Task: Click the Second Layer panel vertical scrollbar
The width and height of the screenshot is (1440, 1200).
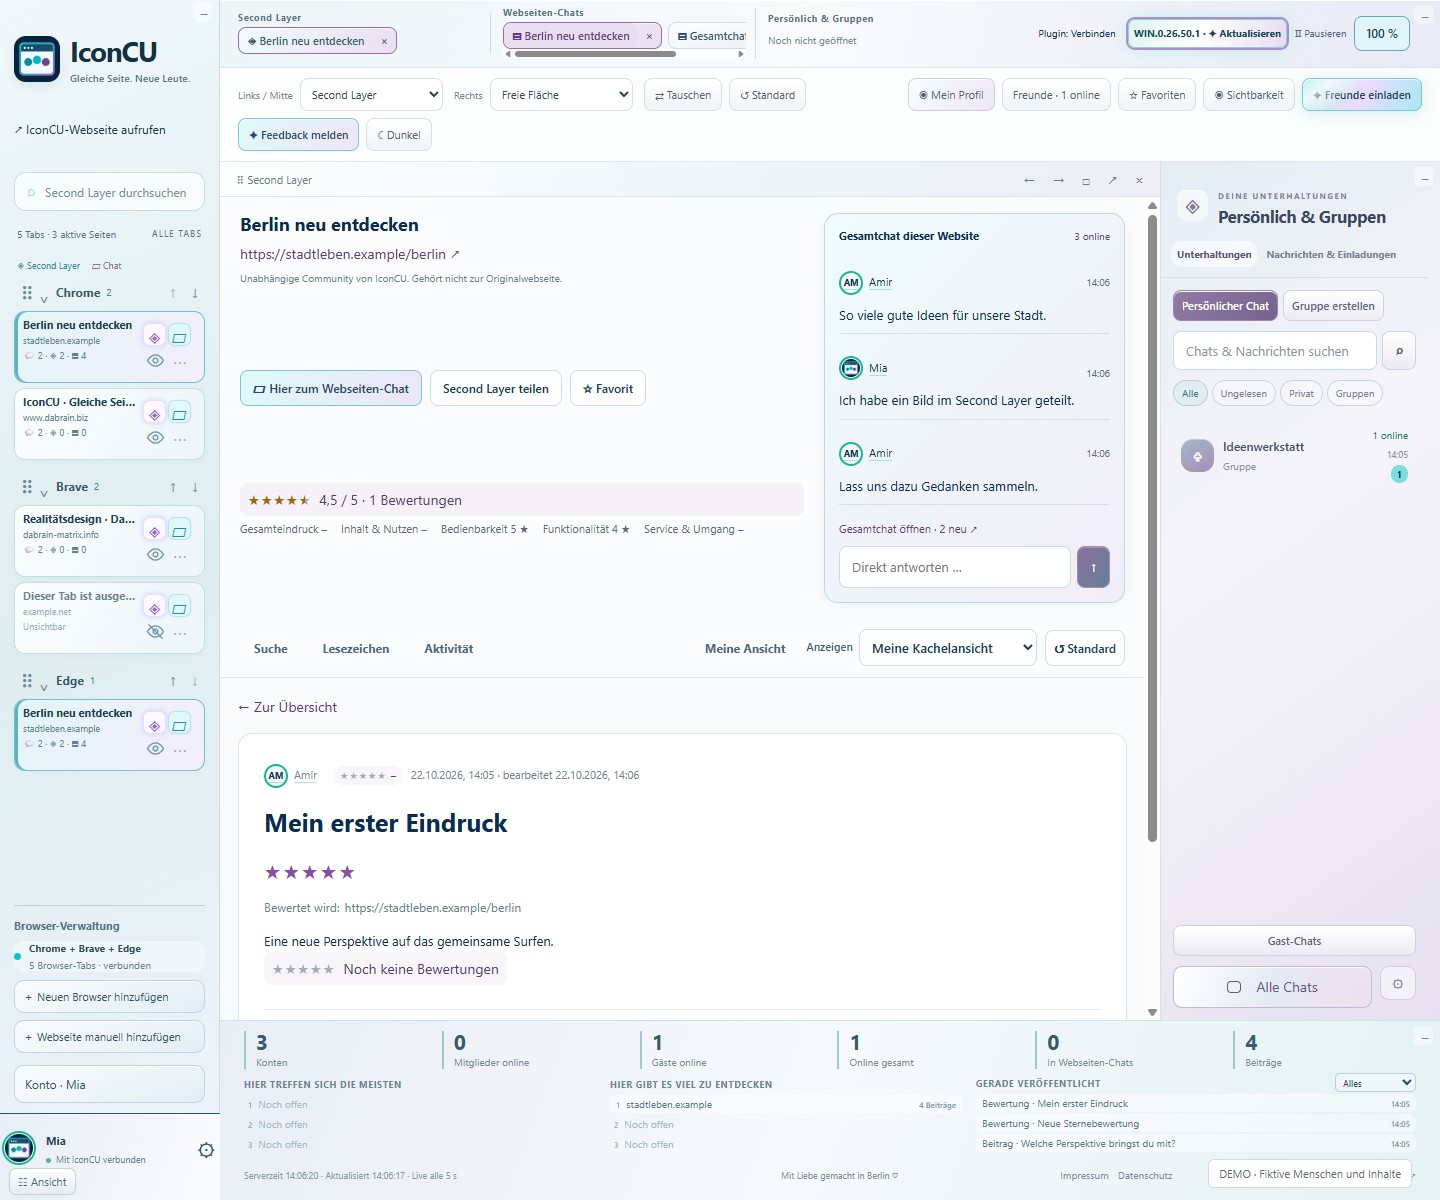Action: point(1152,527)
